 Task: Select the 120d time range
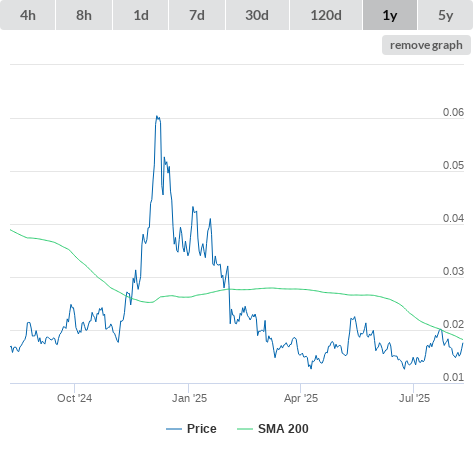click(326, 15)
